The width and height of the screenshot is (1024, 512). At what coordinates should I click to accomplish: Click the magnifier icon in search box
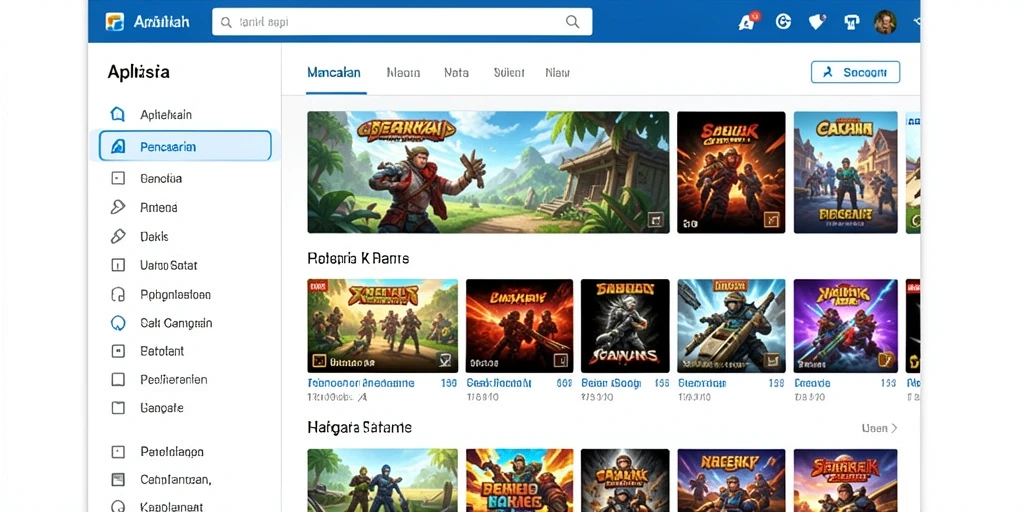click(572, 22)
